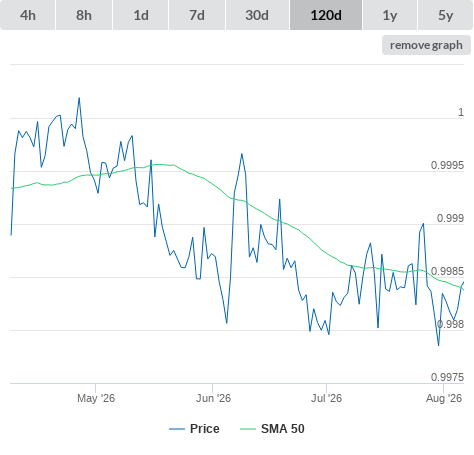Click the blue Price legend line swatch
The image size is (474, 455).
pos(177,429)
